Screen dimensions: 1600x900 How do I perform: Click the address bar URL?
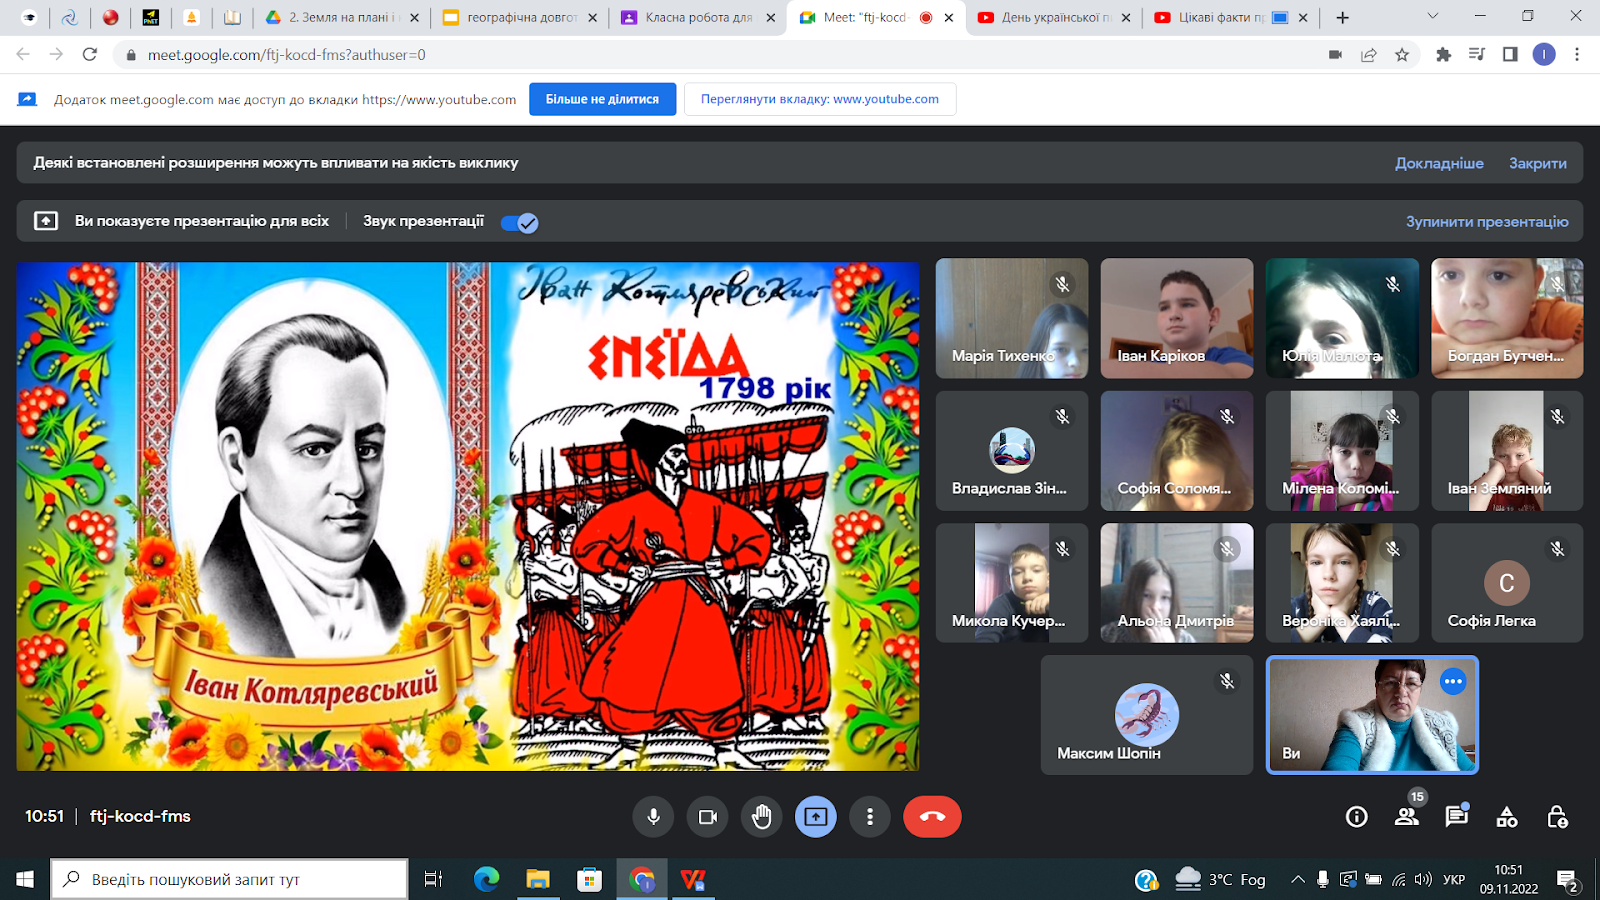(x=287, y=55)
